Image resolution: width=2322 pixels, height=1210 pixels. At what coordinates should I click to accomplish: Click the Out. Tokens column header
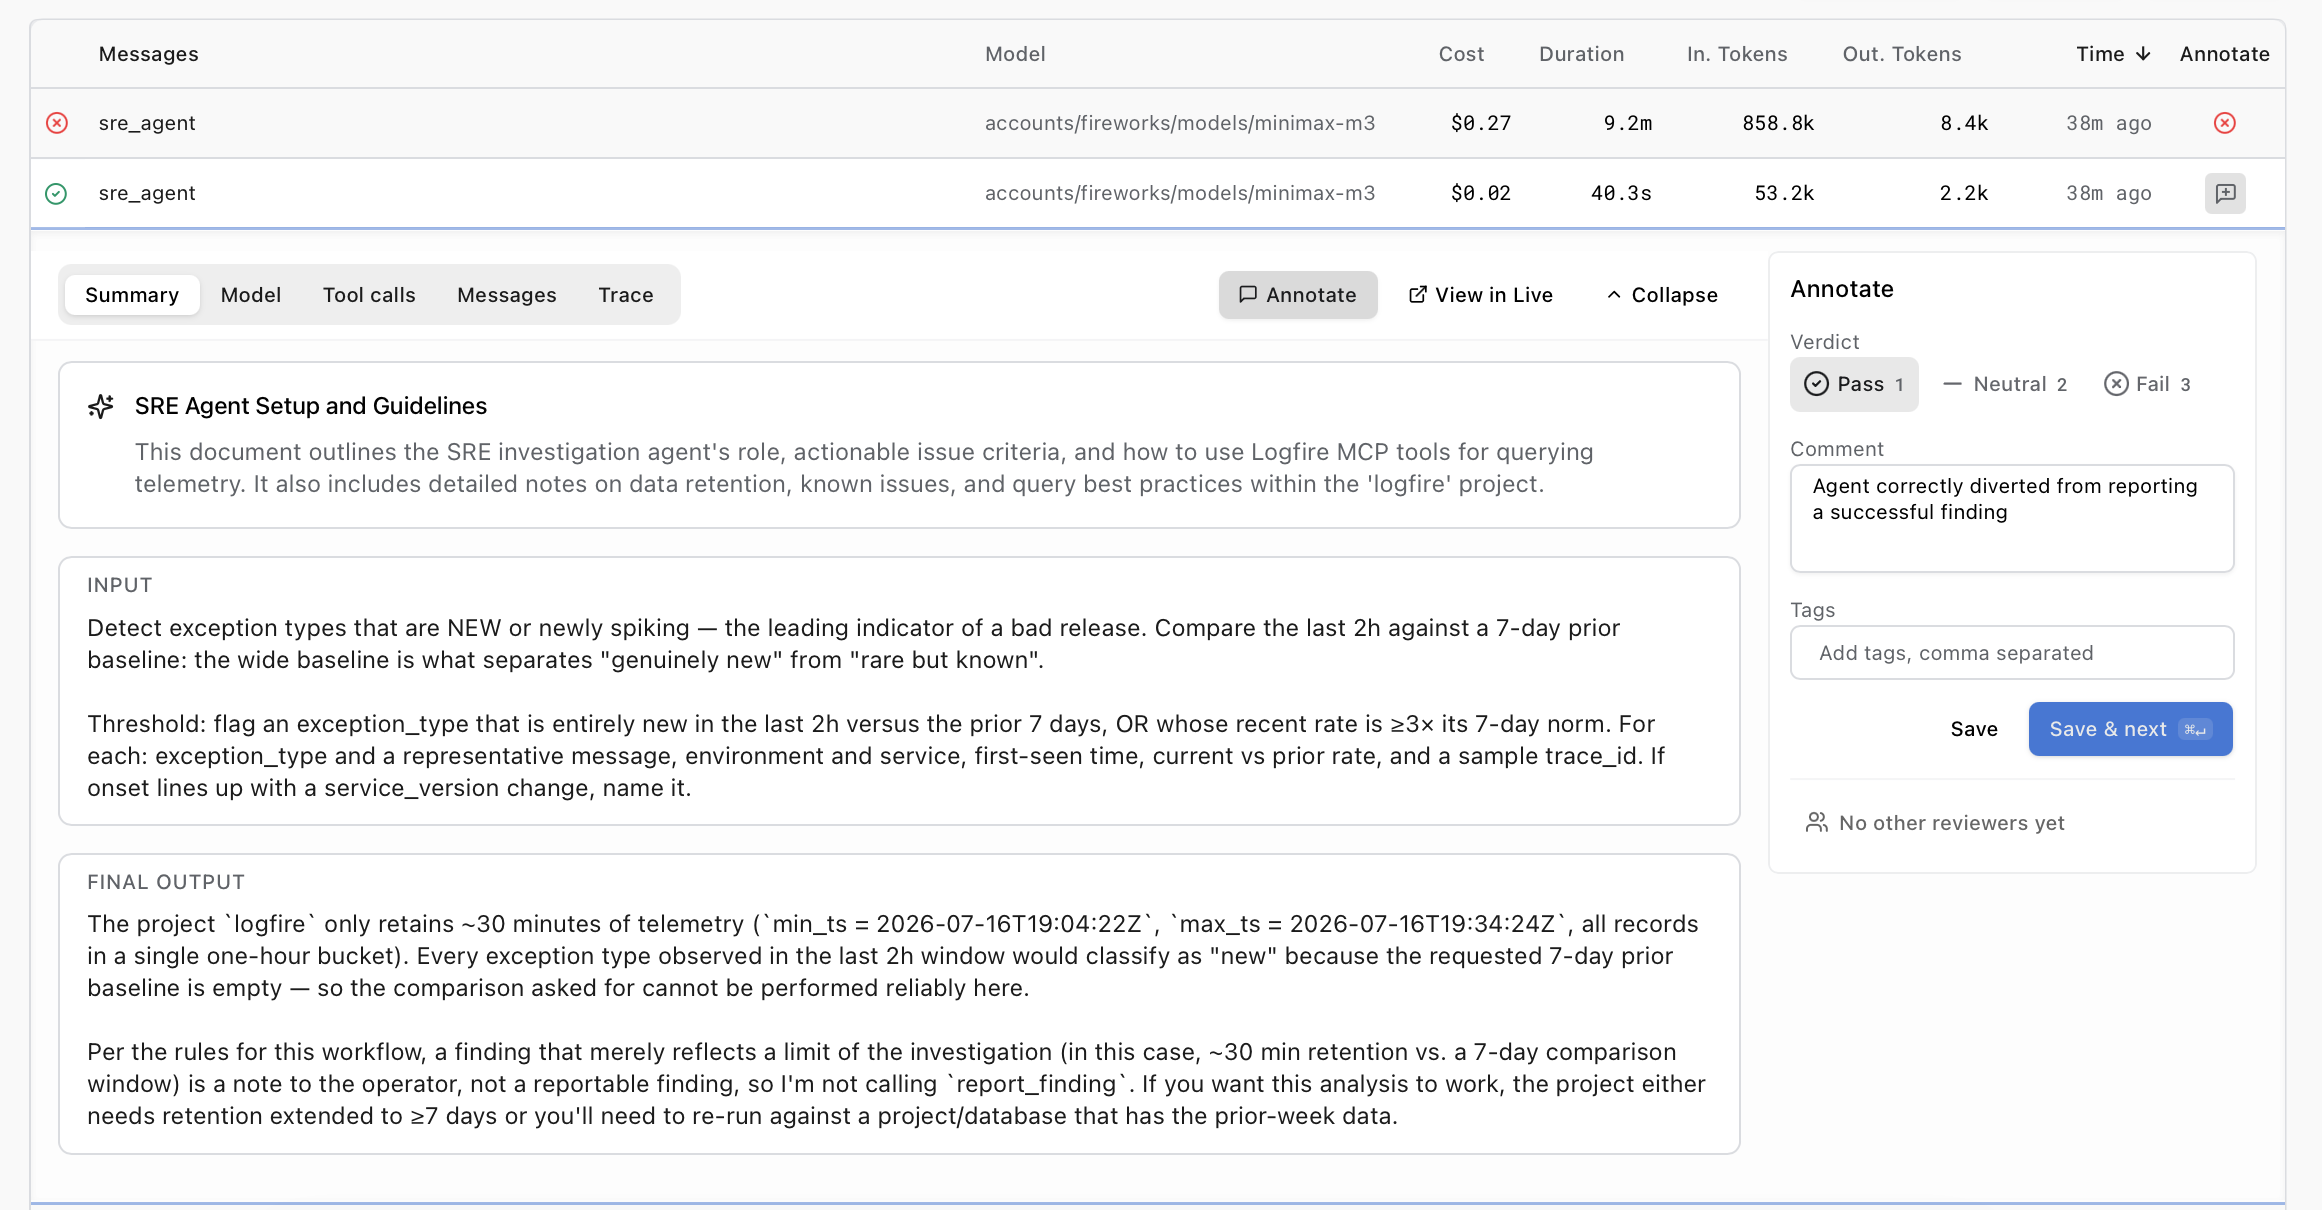(x=1902, y=54)
